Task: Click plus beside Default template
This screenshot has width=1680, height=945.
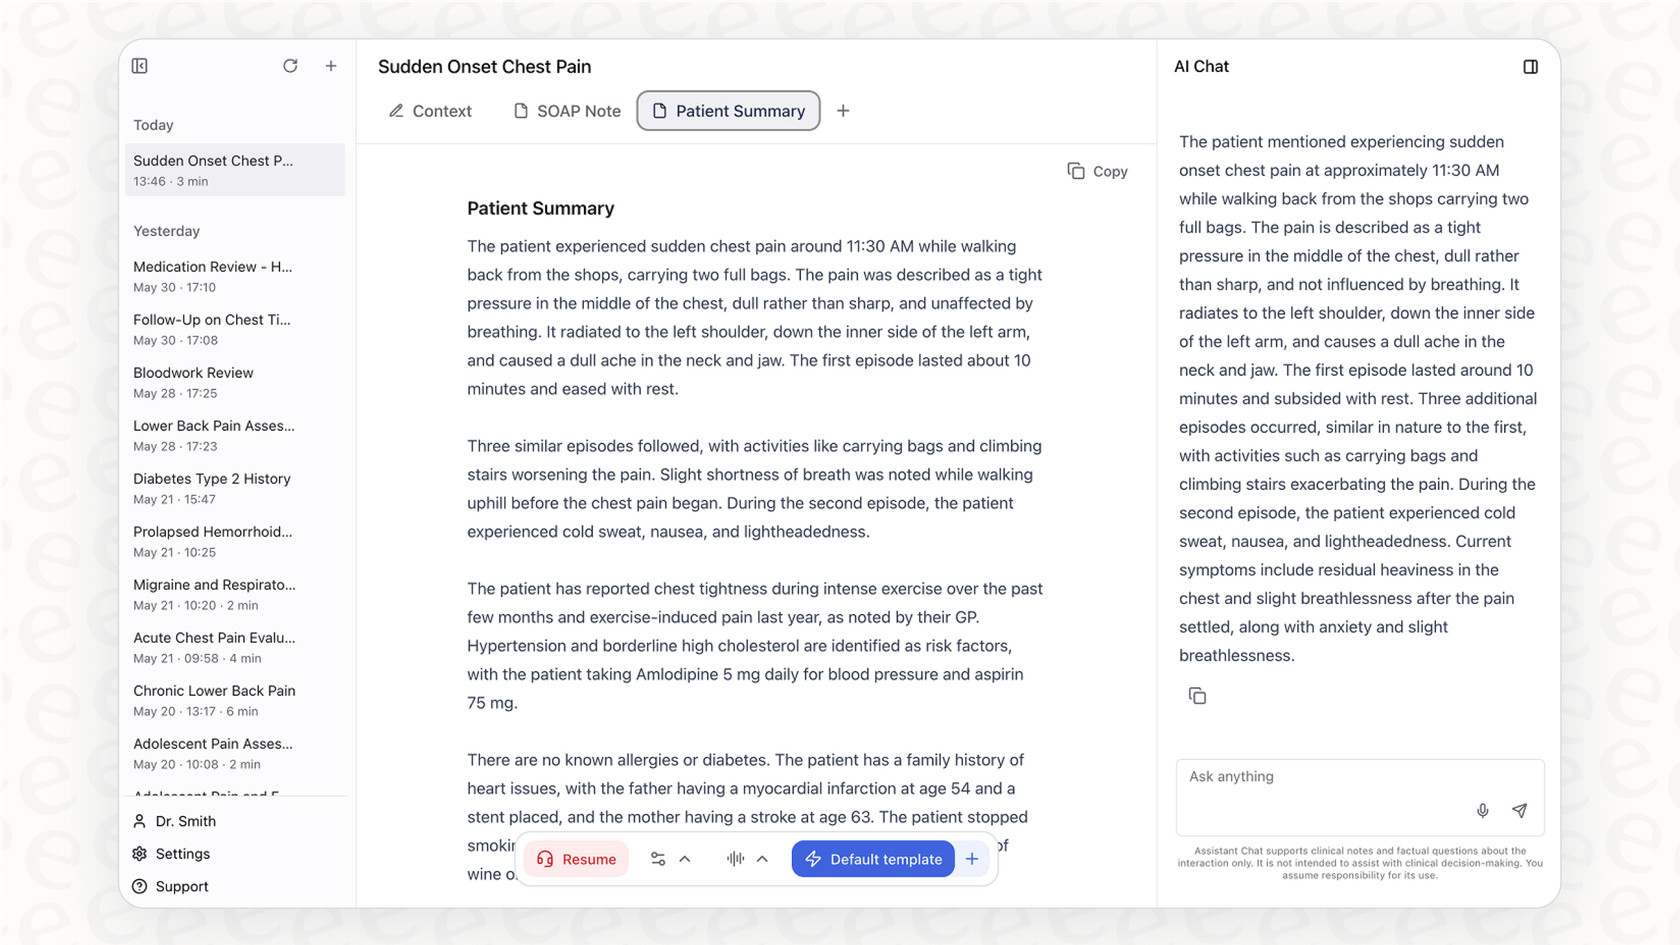Action: point(972,859)
